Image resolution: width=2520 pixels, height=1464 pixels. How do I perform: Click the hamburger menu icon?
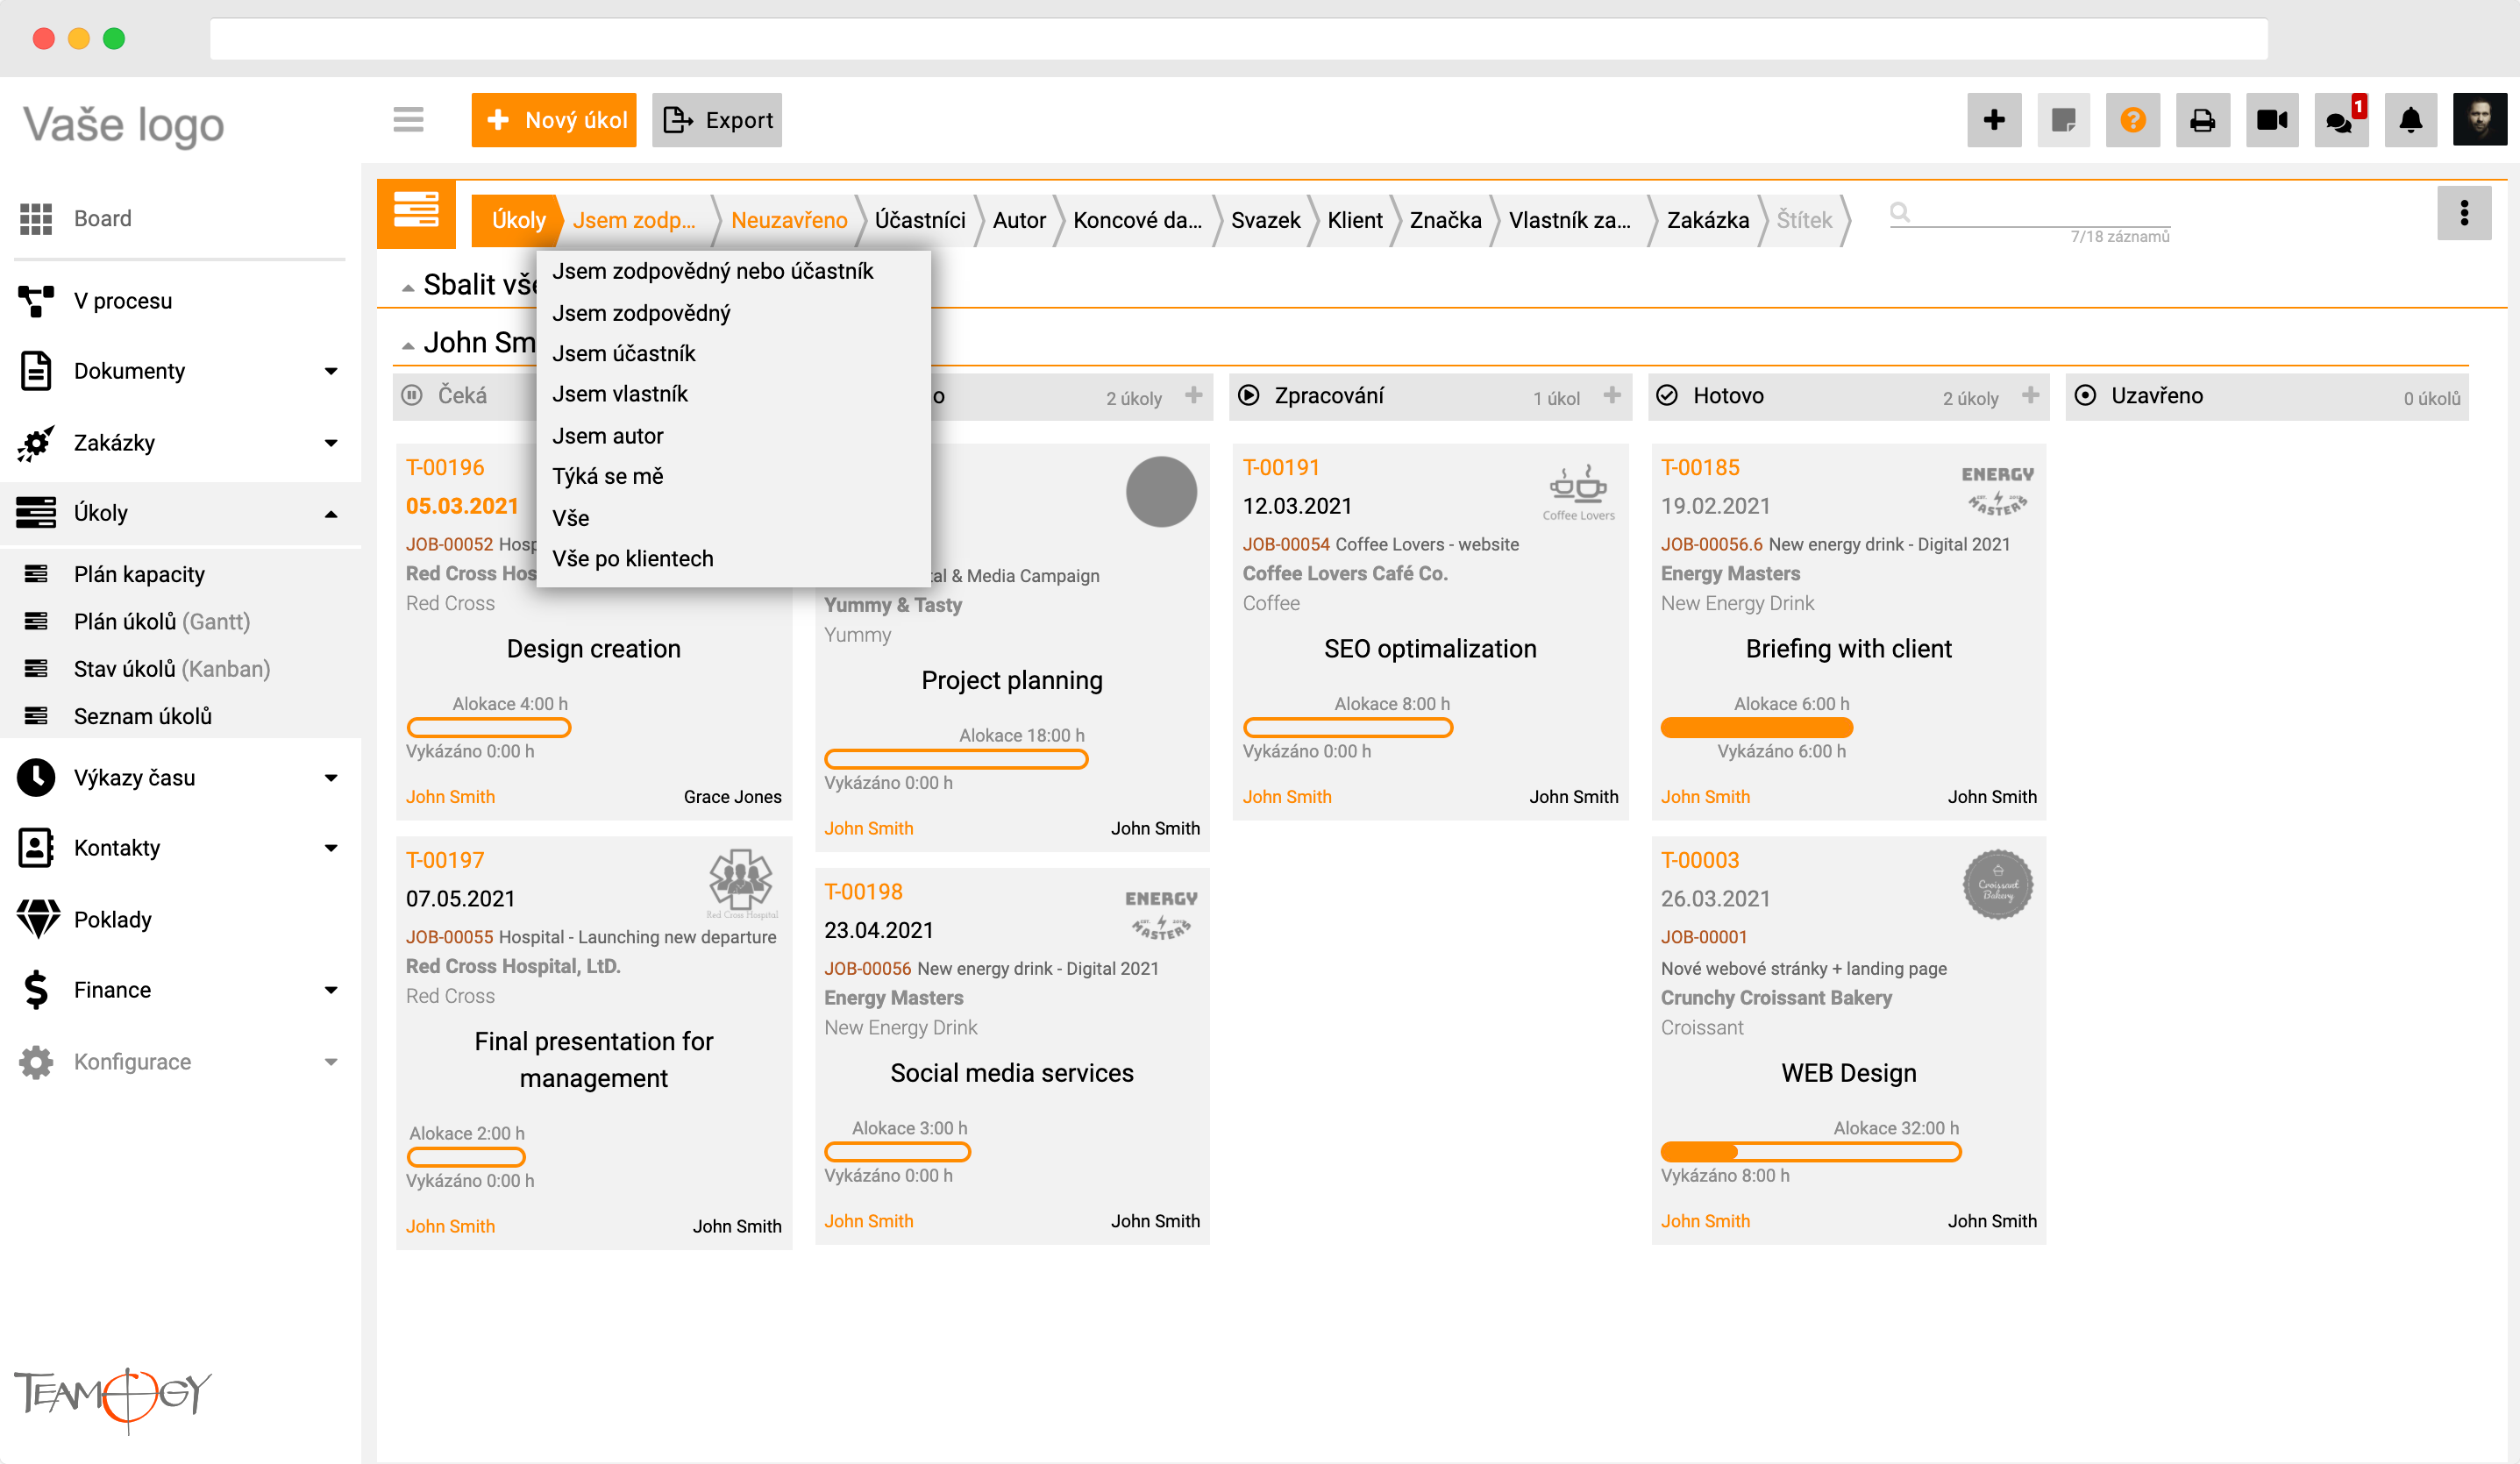point(408,120)
